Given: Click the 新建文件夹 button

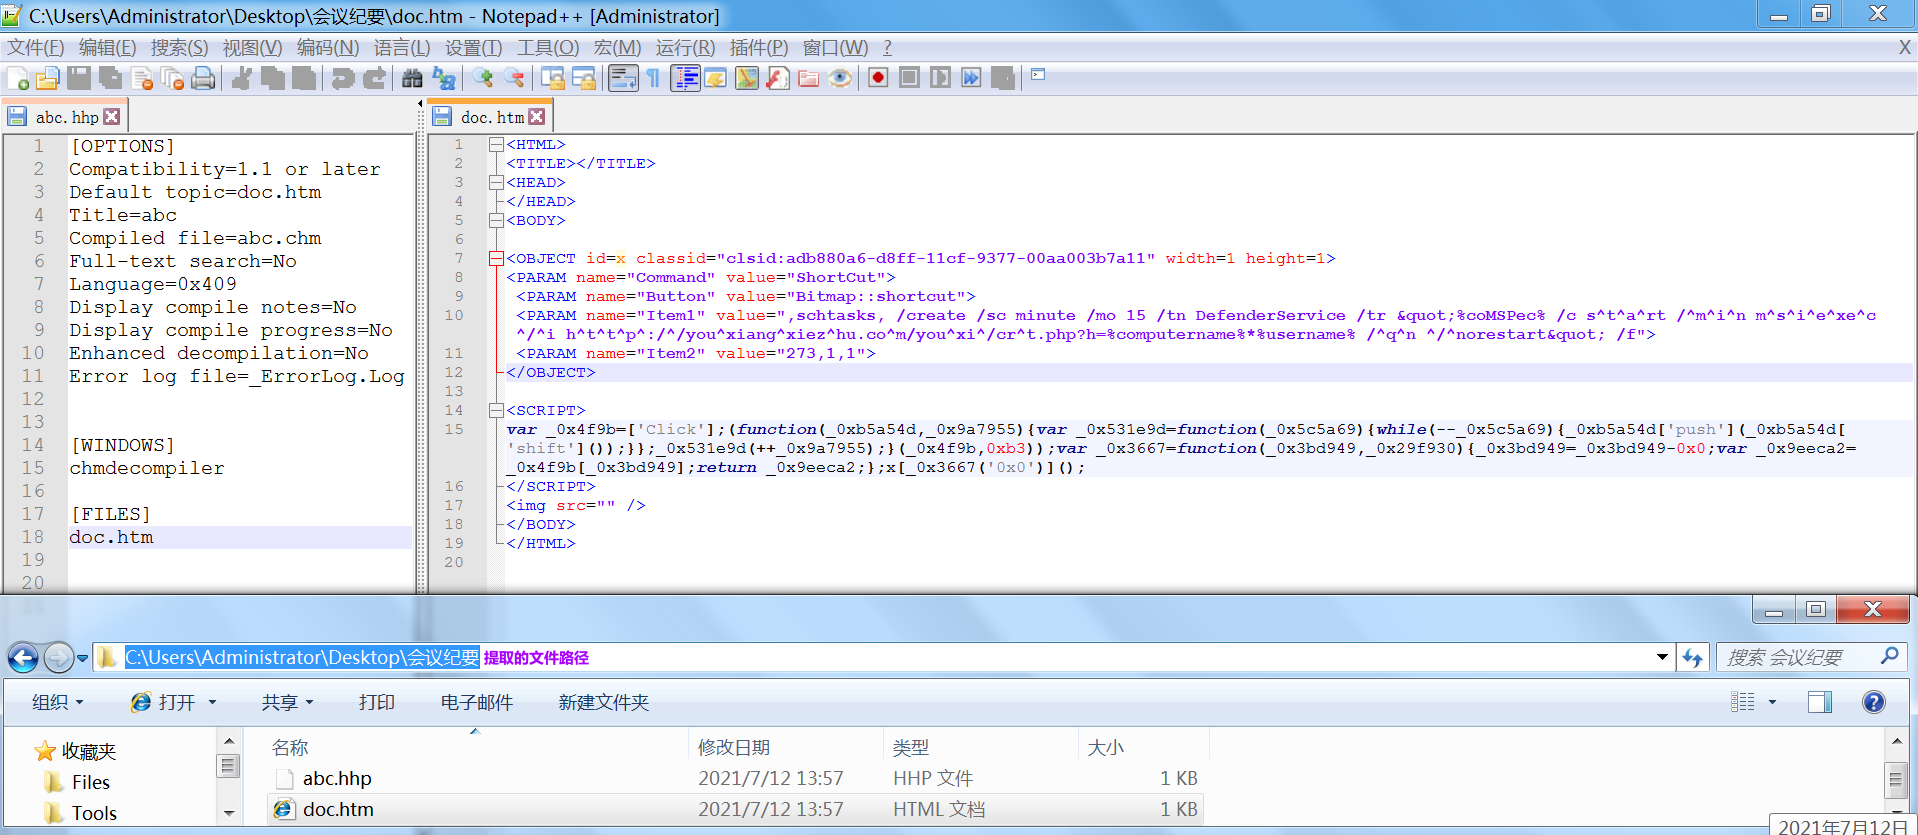Looking at the screenshot, I should (x=604, y=702).
